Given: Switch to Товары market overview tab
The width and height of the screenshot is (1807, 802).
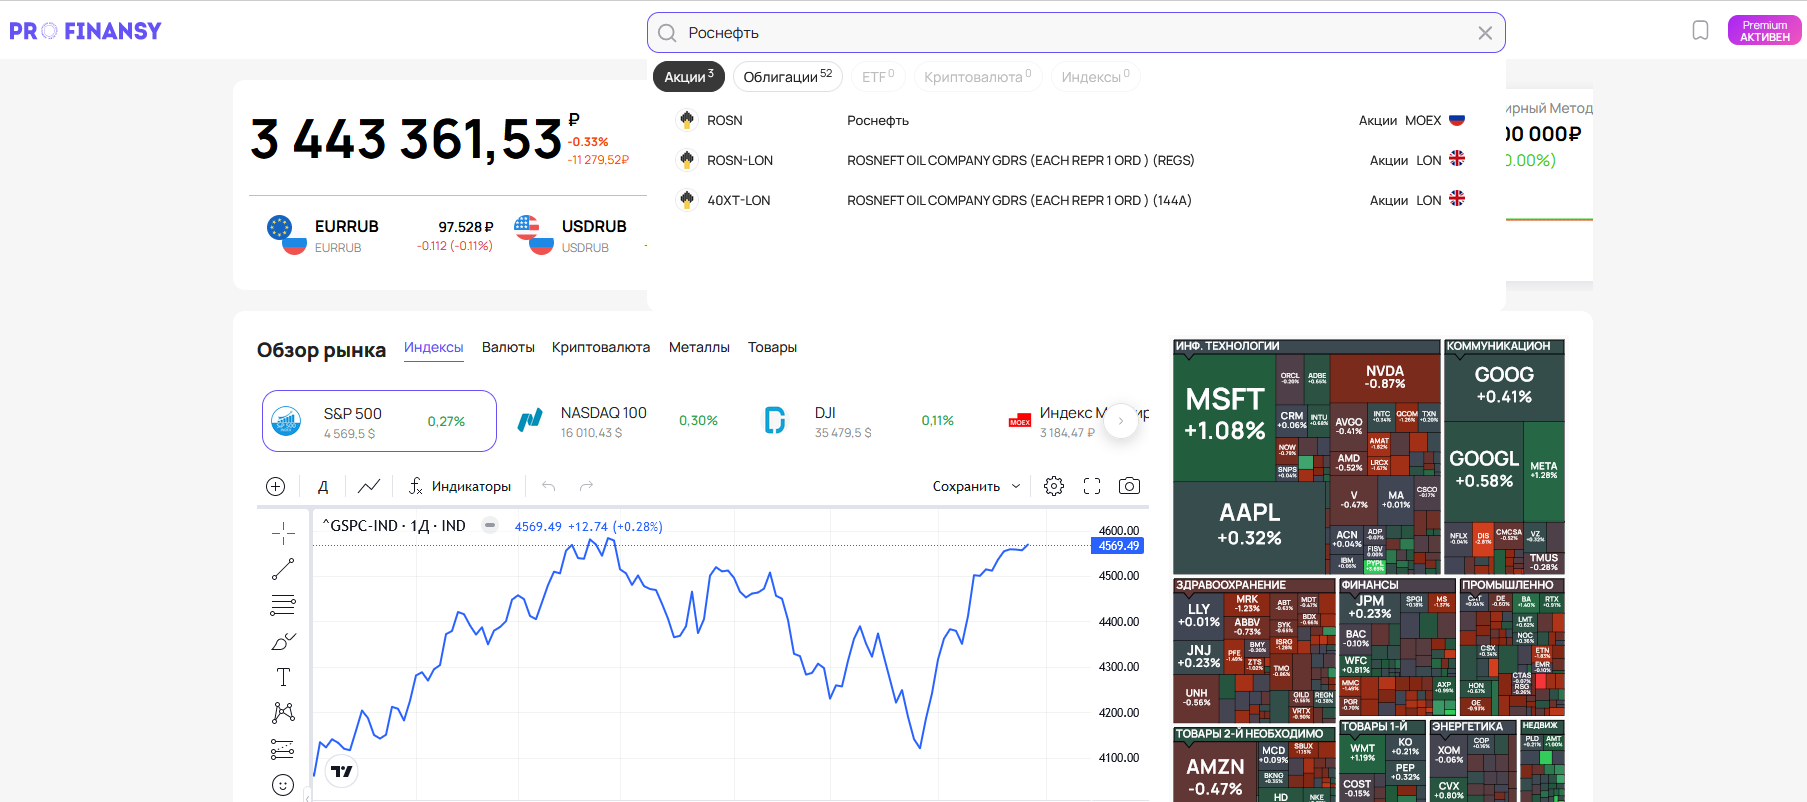Looking at the screenshot, I should (x=772, y=348).
